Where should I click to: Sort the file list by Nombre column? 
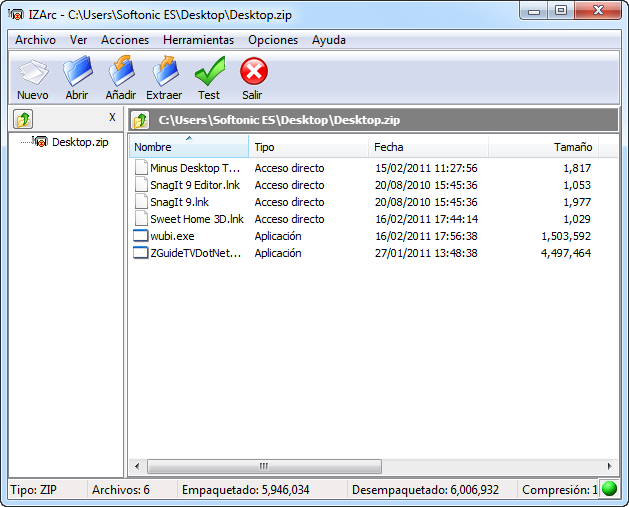(x=189, y=147)
